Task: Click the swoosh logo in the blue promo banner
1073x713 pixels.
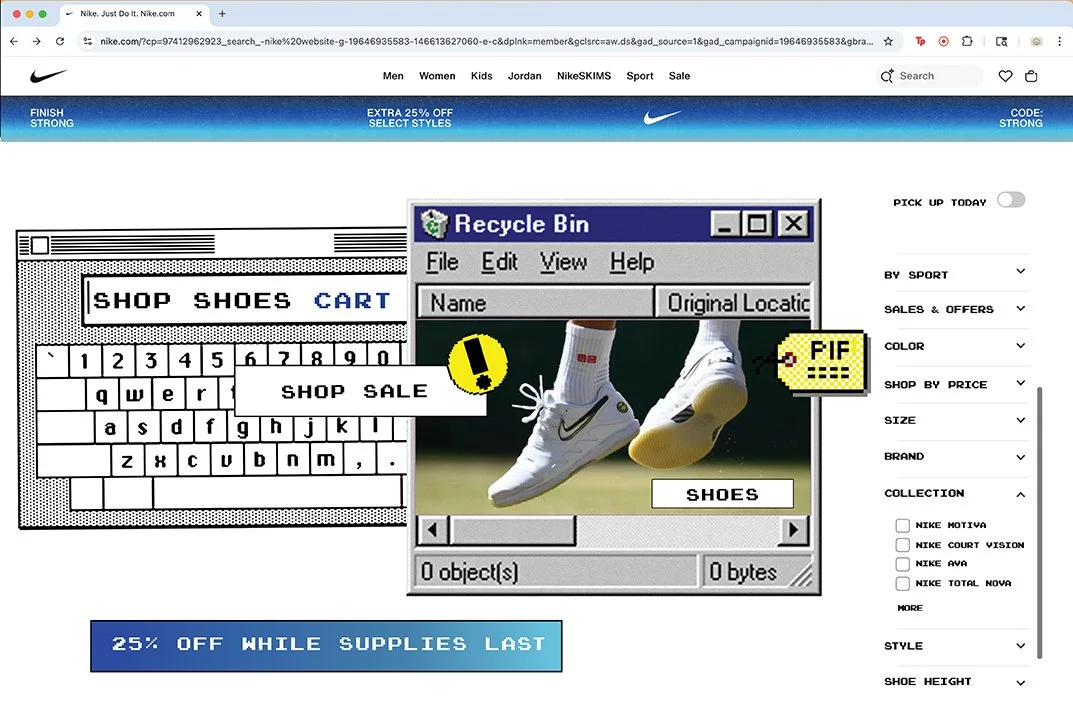Action: 661,117
